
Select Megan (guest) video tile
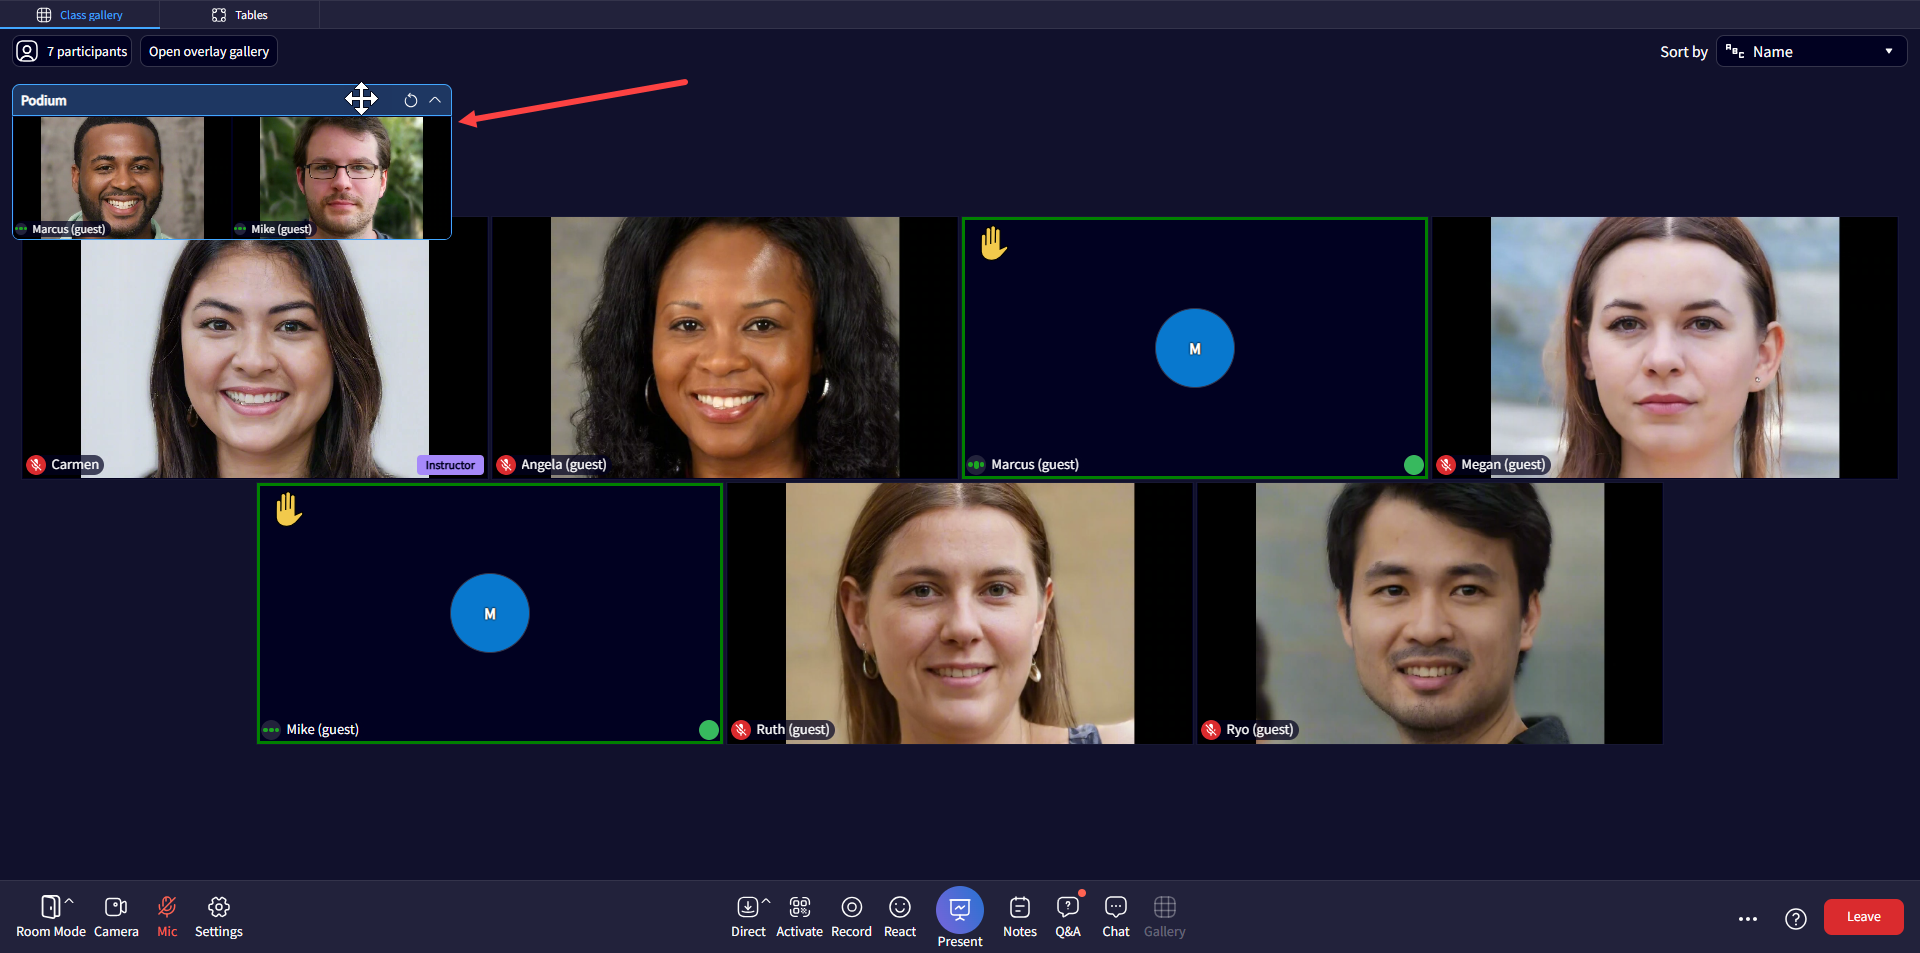click(1665, 347)
